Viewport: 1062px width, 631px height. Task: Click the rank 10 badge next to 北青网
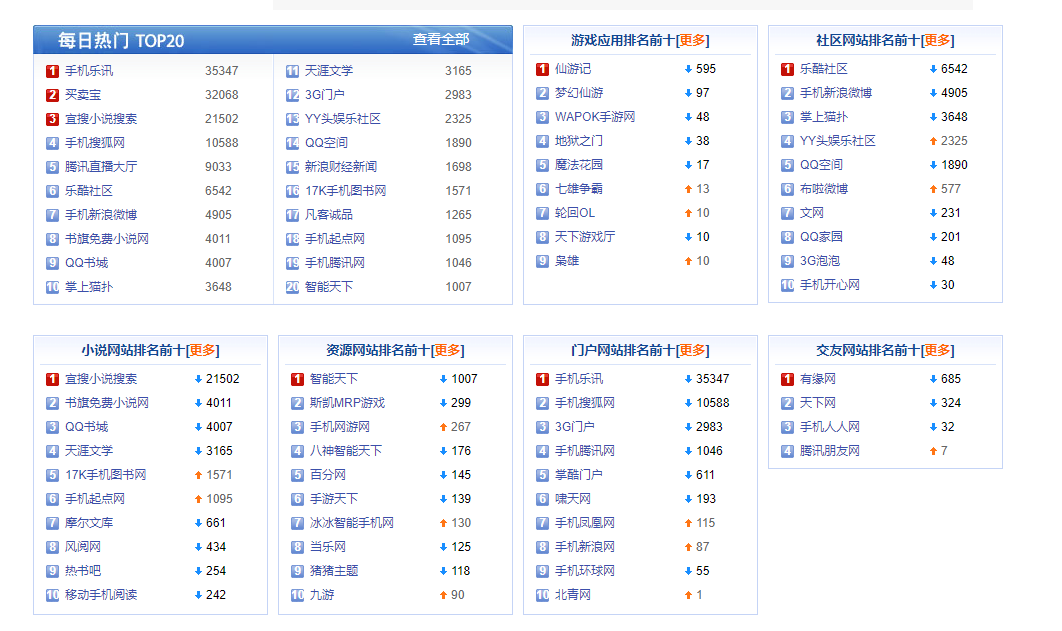coord(542,595)
